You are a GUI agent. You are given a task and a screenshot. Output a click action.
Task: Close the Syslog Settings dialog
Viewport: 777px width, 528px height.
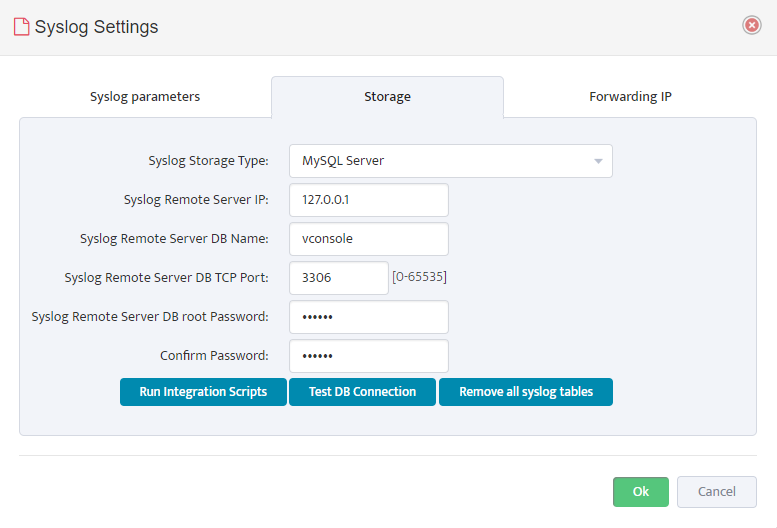pyautogui.click(x=751, y=25)
